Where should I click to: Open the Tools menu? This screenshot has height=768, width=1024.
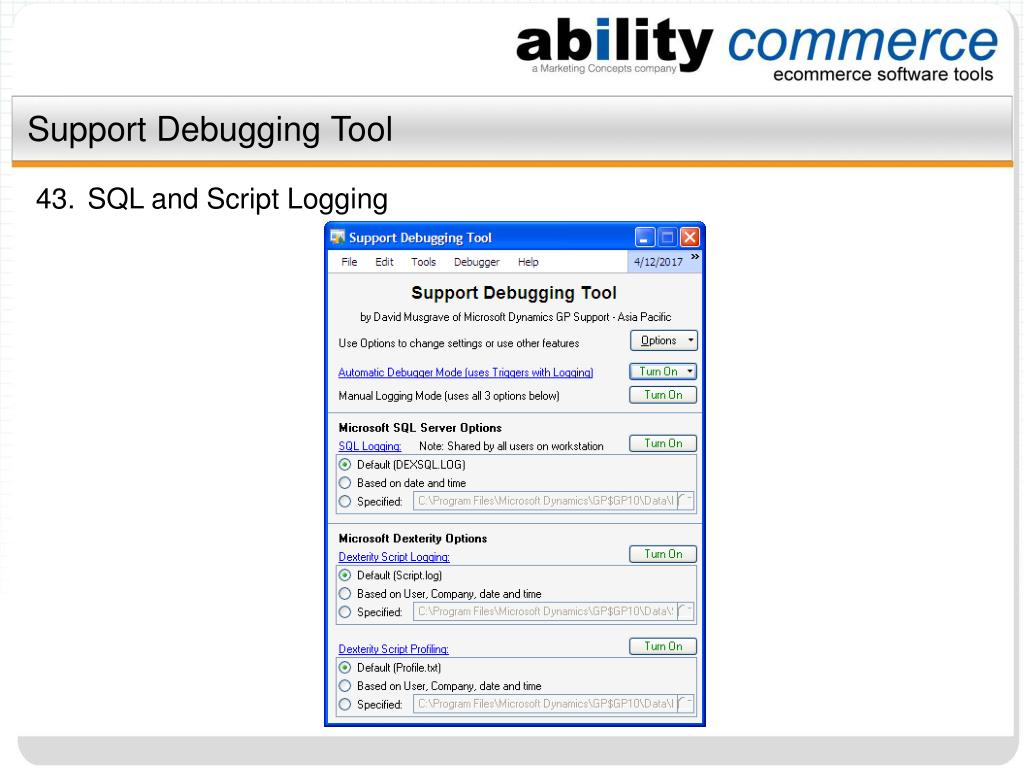pos(423,262)
